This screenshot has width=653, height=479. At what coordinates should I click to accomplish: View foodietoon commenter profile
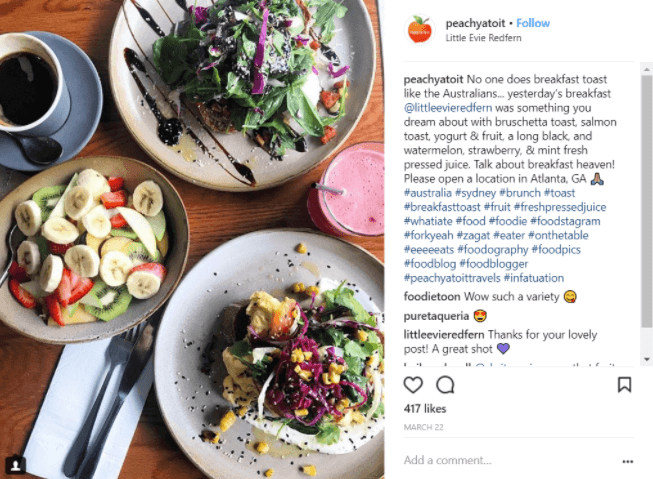tap(432, 297)
